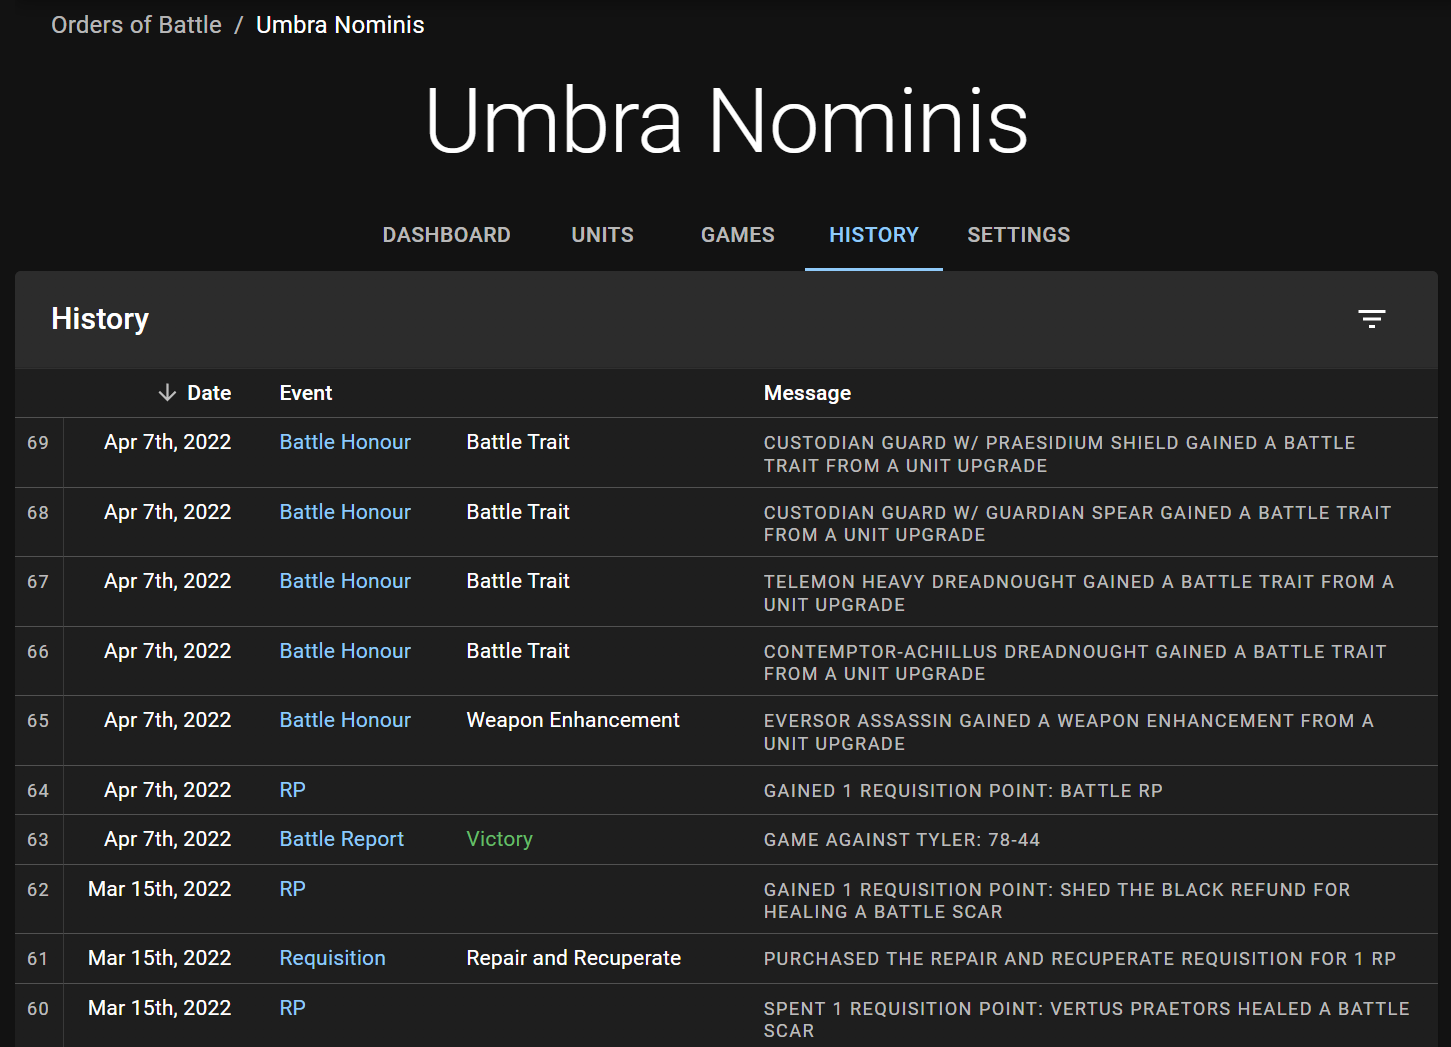Image resolution: width=1451 pixels, height=1047 pixels.
Task: Switch to the Dashboard tab
Action: (x=446, y=235)
